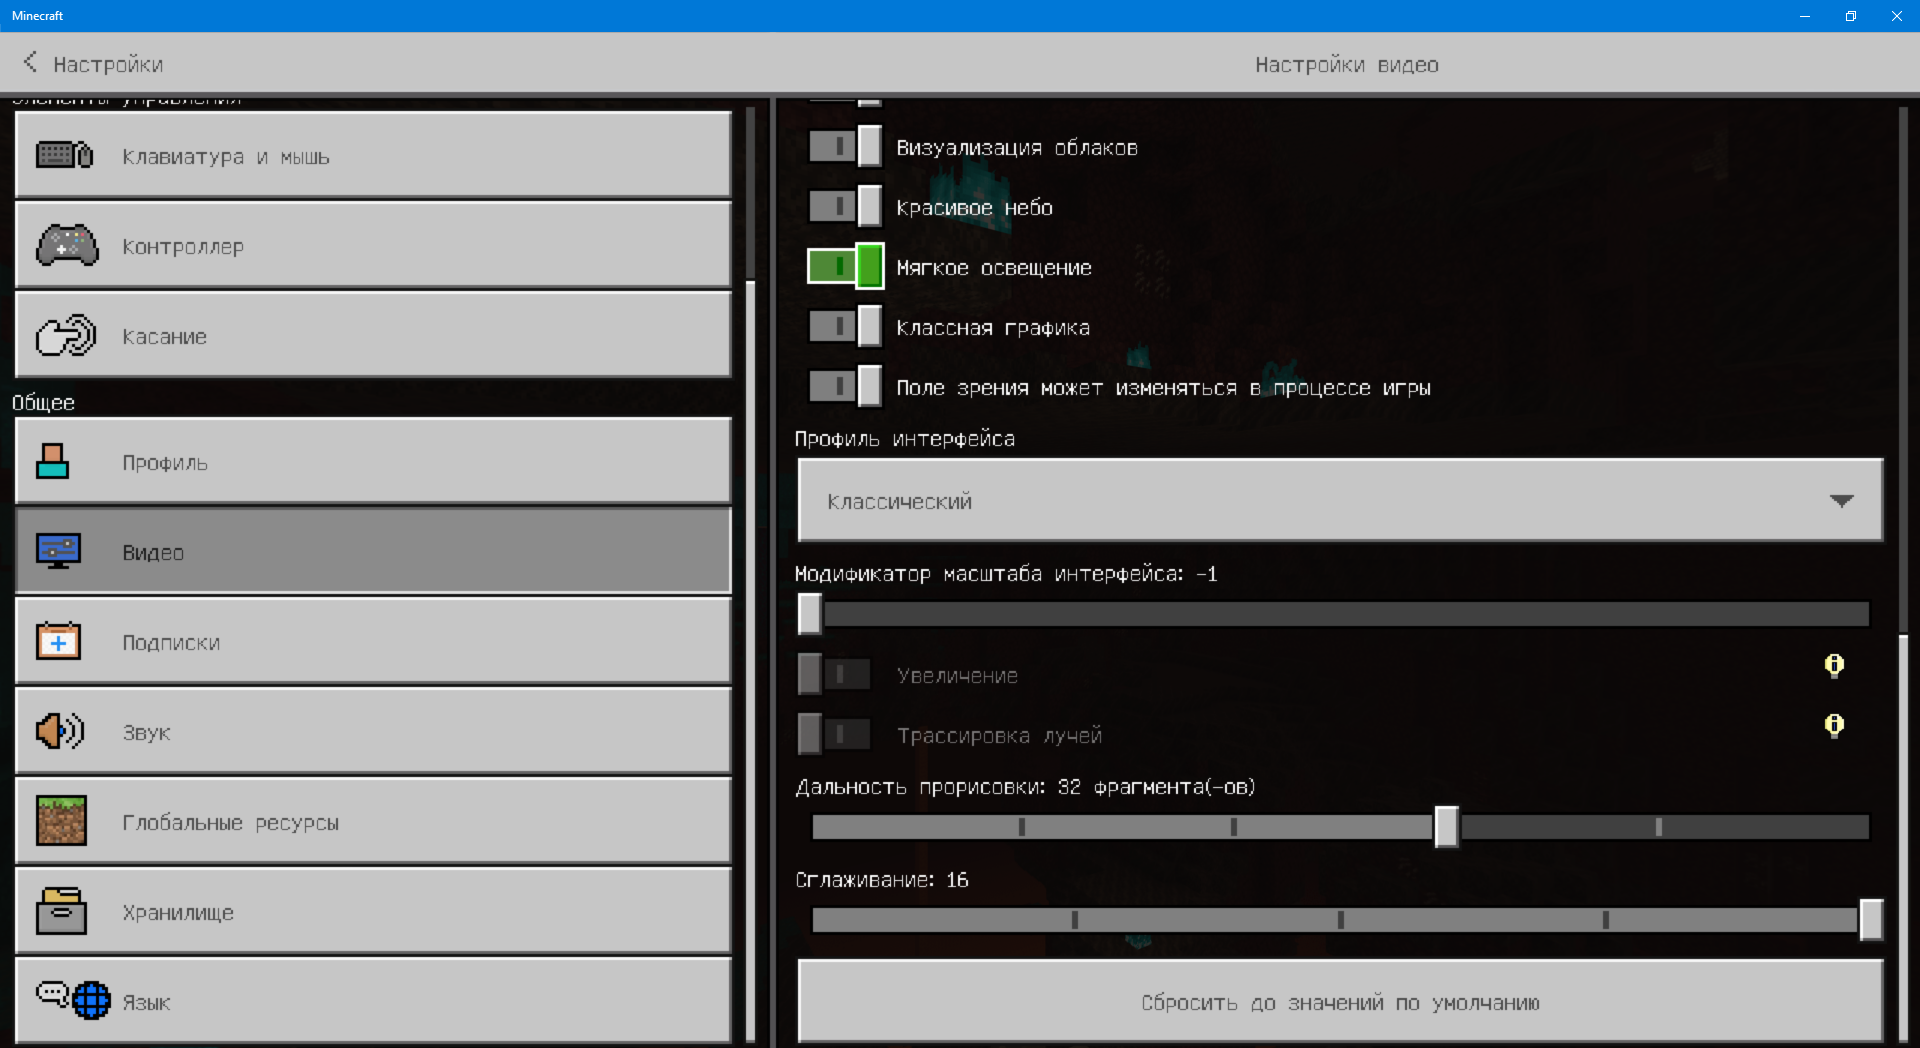The width and height of the screenshot is (1920, 1048).
Task: Click the gamepad Контроллер icon
Action: pyautogui.click(x=67, y=246)
